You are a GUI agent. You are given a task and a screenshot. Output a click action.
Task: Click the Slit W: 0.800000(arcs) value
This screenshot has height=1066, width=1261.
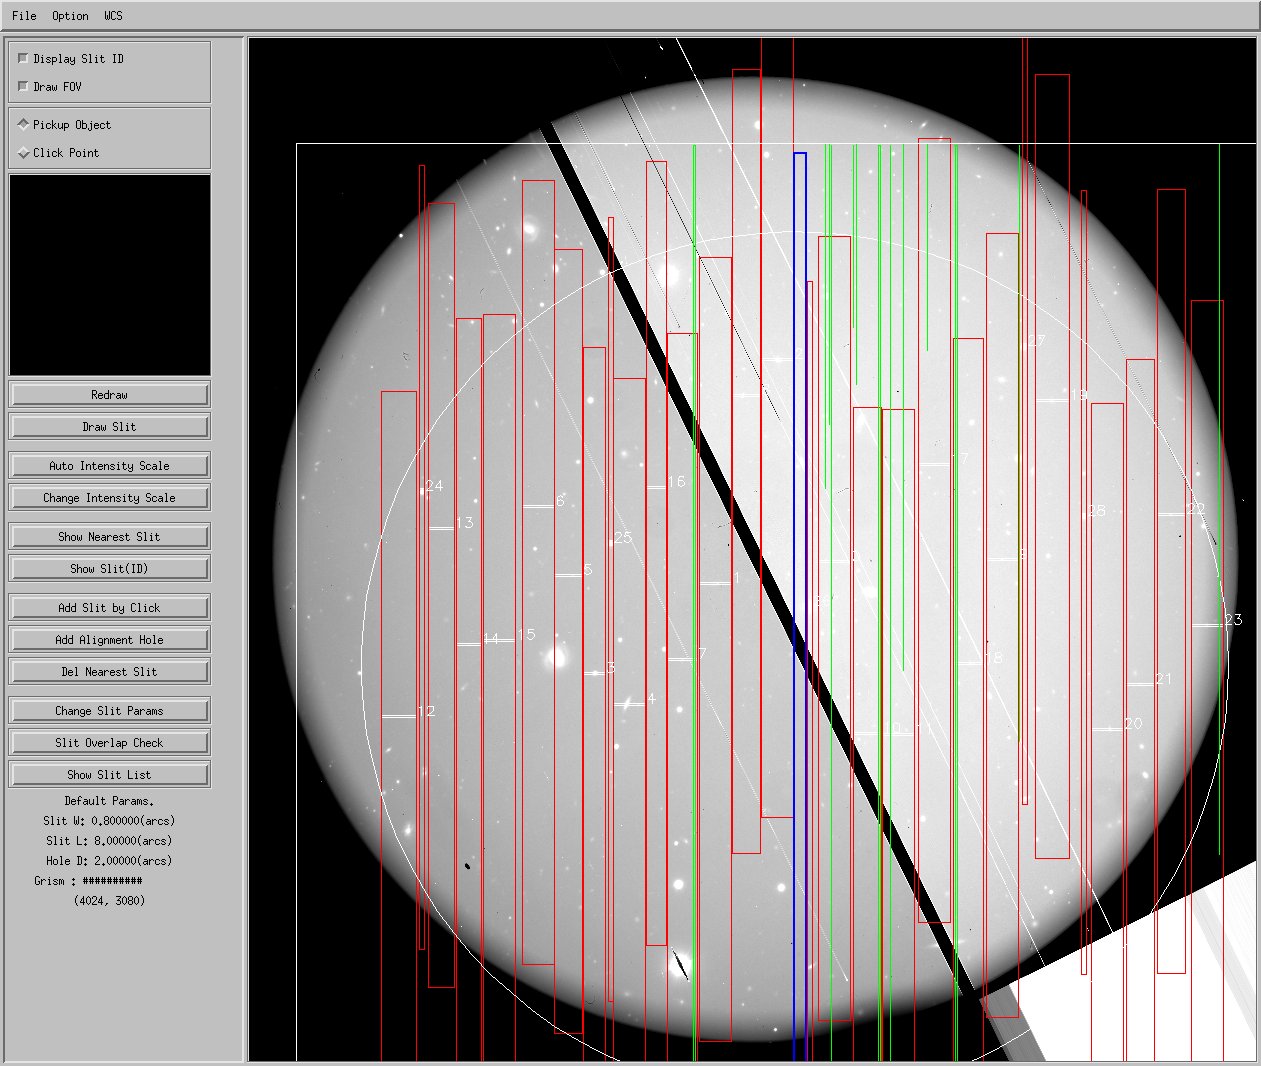[x=109, y=821]
